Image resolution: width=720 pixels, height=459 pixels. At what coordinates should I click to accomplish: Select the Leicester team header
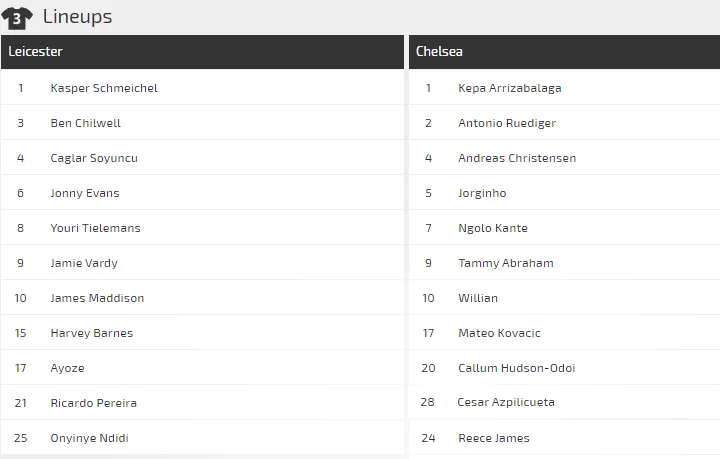point(35,52)
